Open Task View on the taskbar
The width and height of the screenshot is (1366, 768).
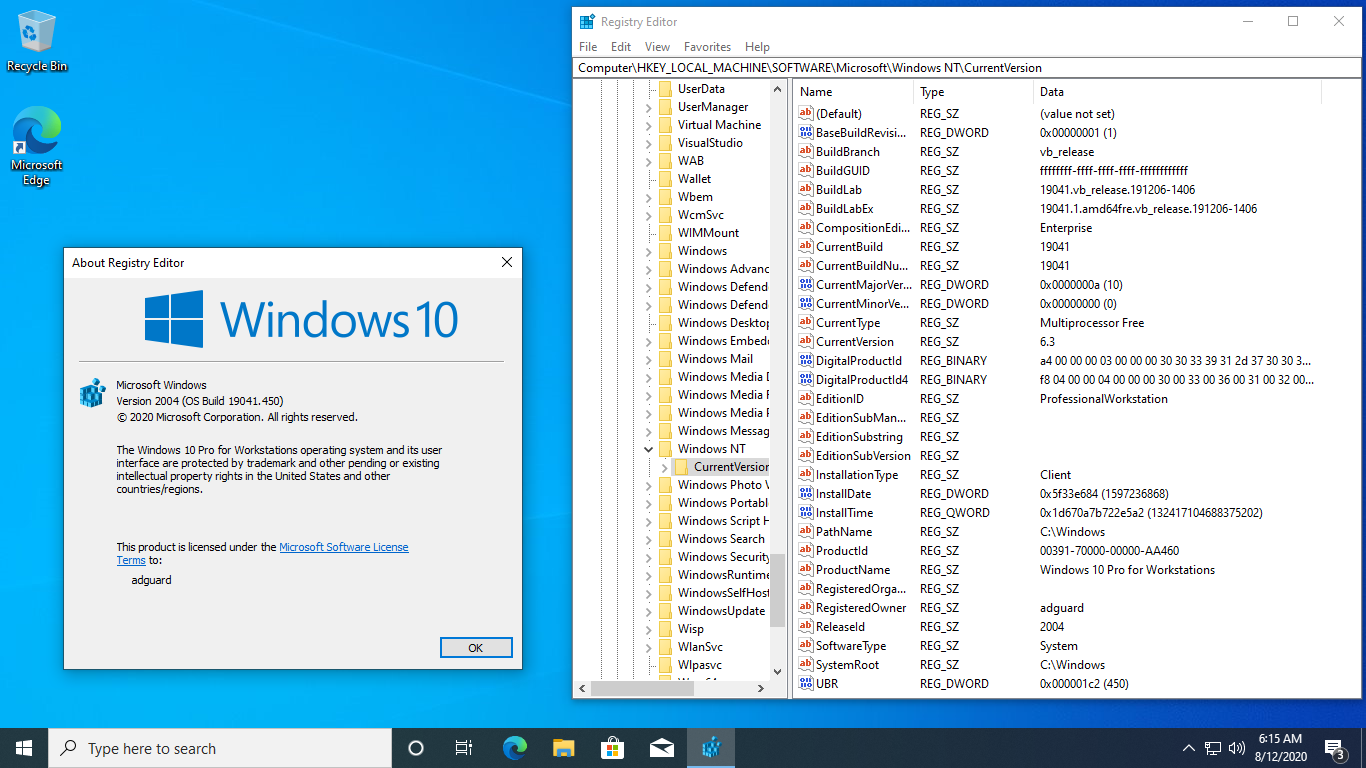click(x=464, y=748)
